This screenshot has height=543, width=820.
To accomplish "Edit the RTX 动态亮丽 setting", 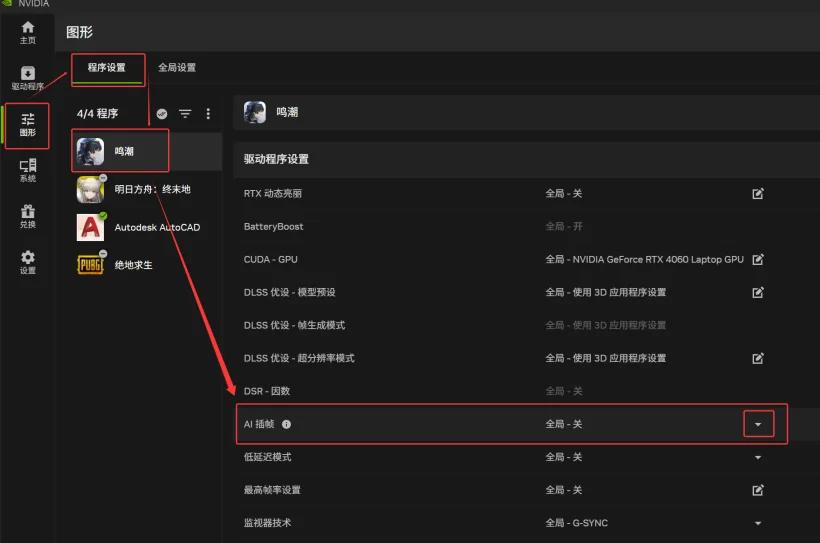I will click(x=758, y=194).
